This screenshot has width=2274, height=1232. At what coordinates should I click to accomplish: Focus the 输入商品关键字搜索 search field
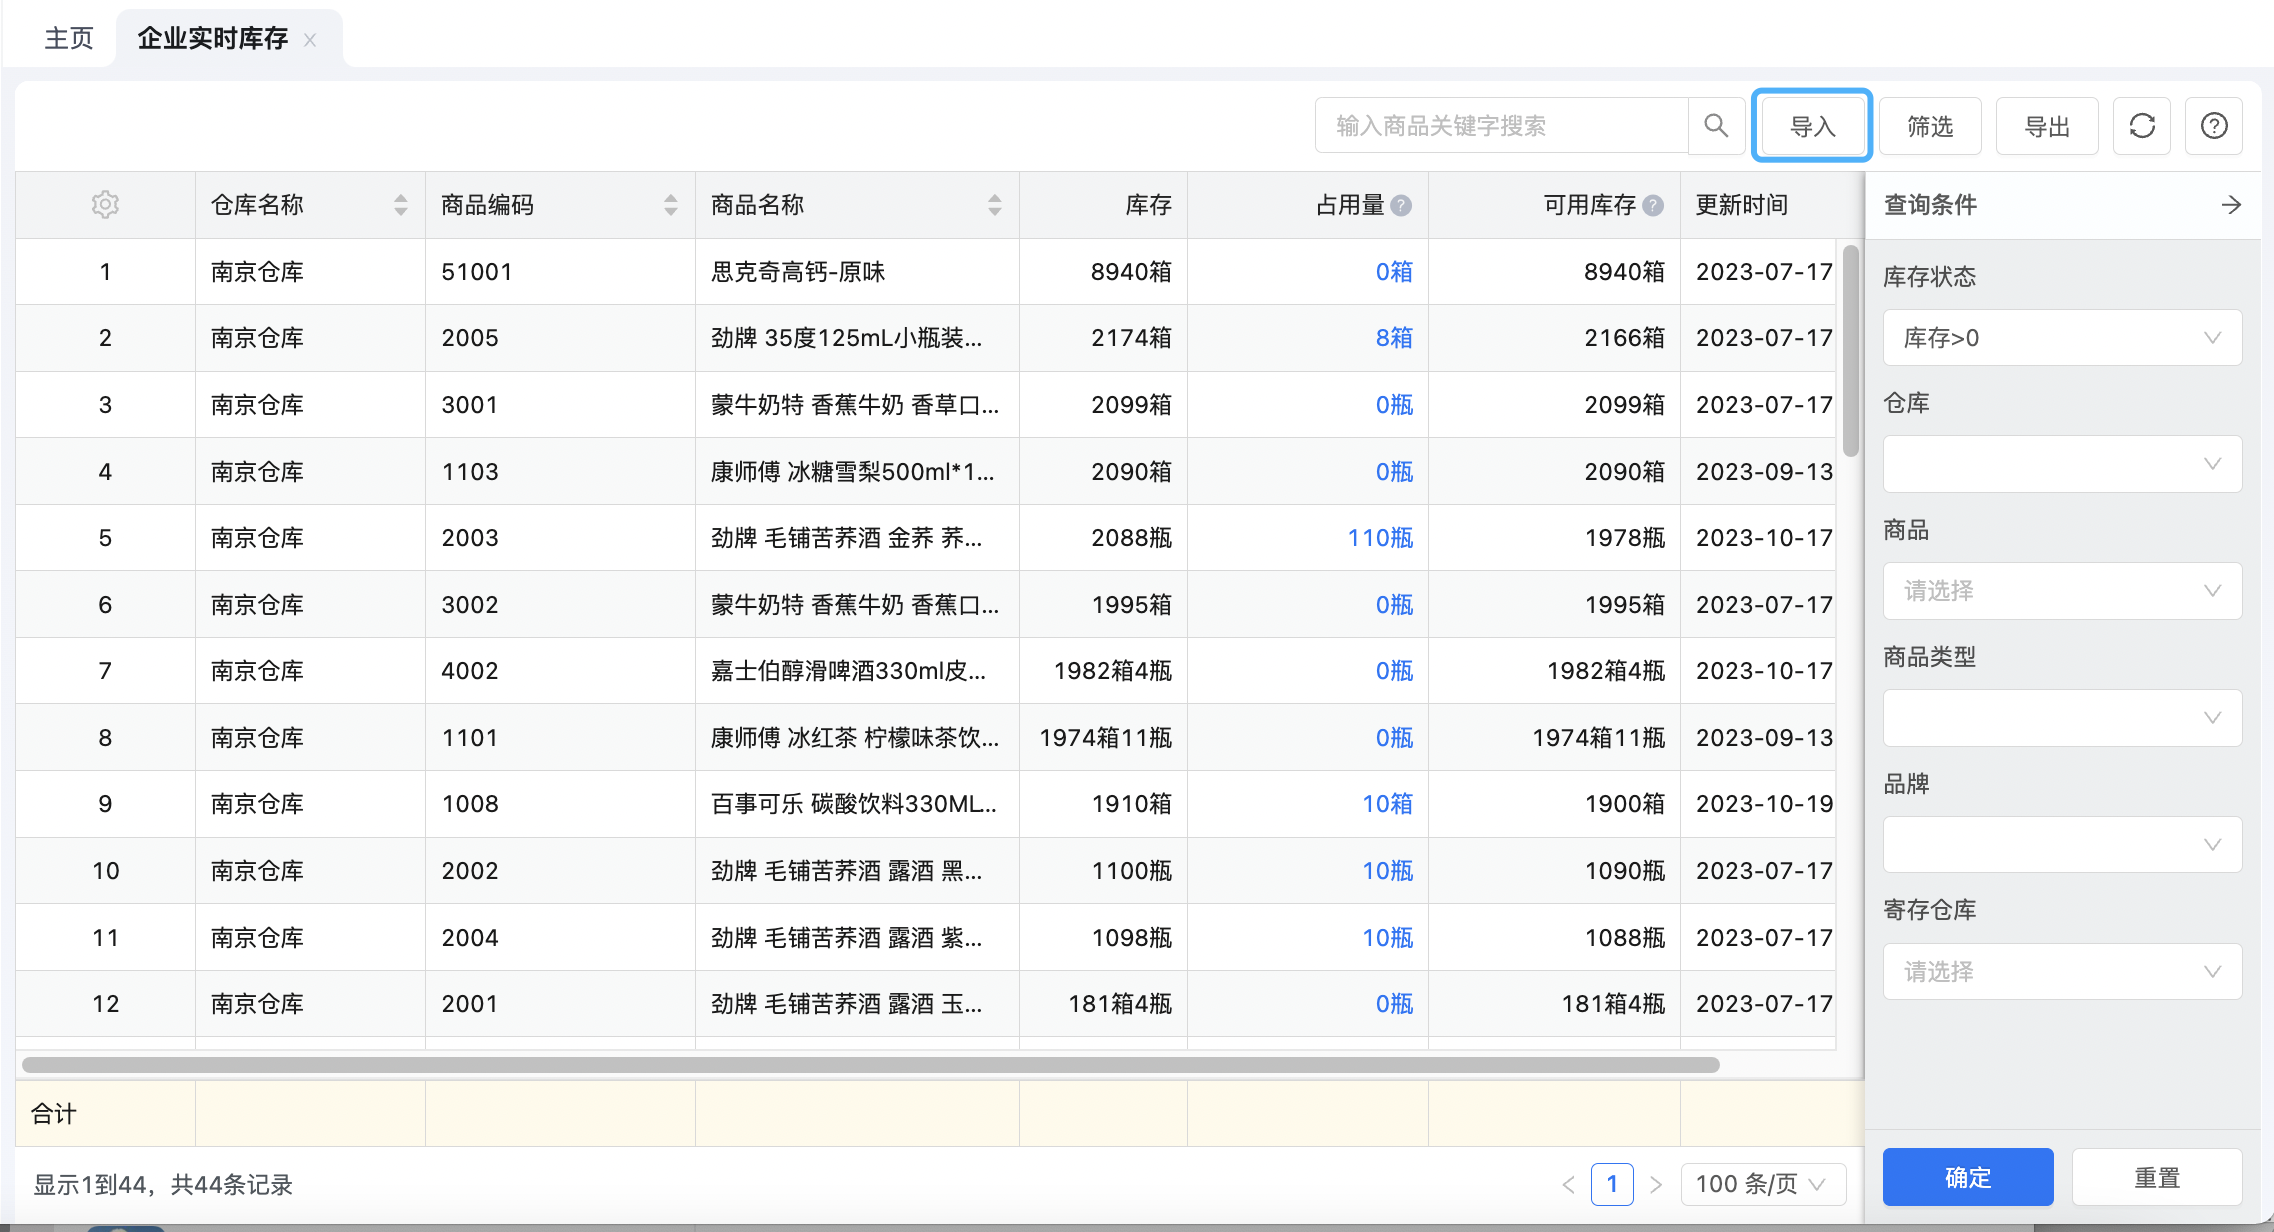[x=1502, y=126]
